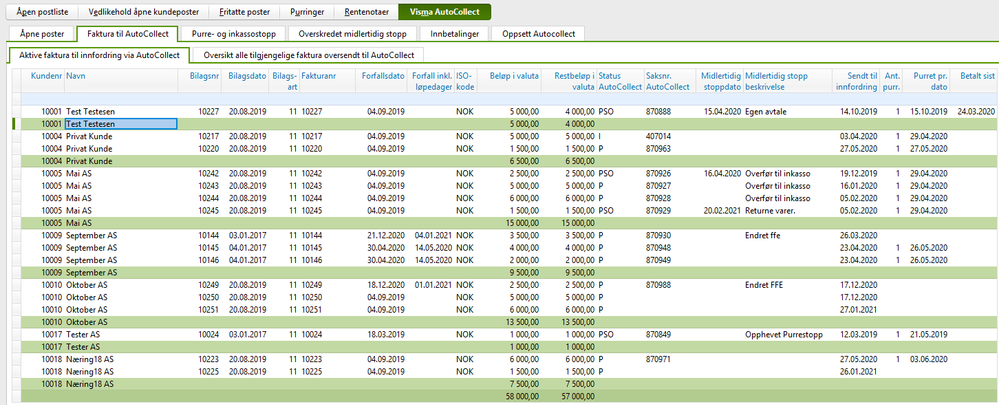Open the Oppsett Autocollect tab

(x=538, y=34)
